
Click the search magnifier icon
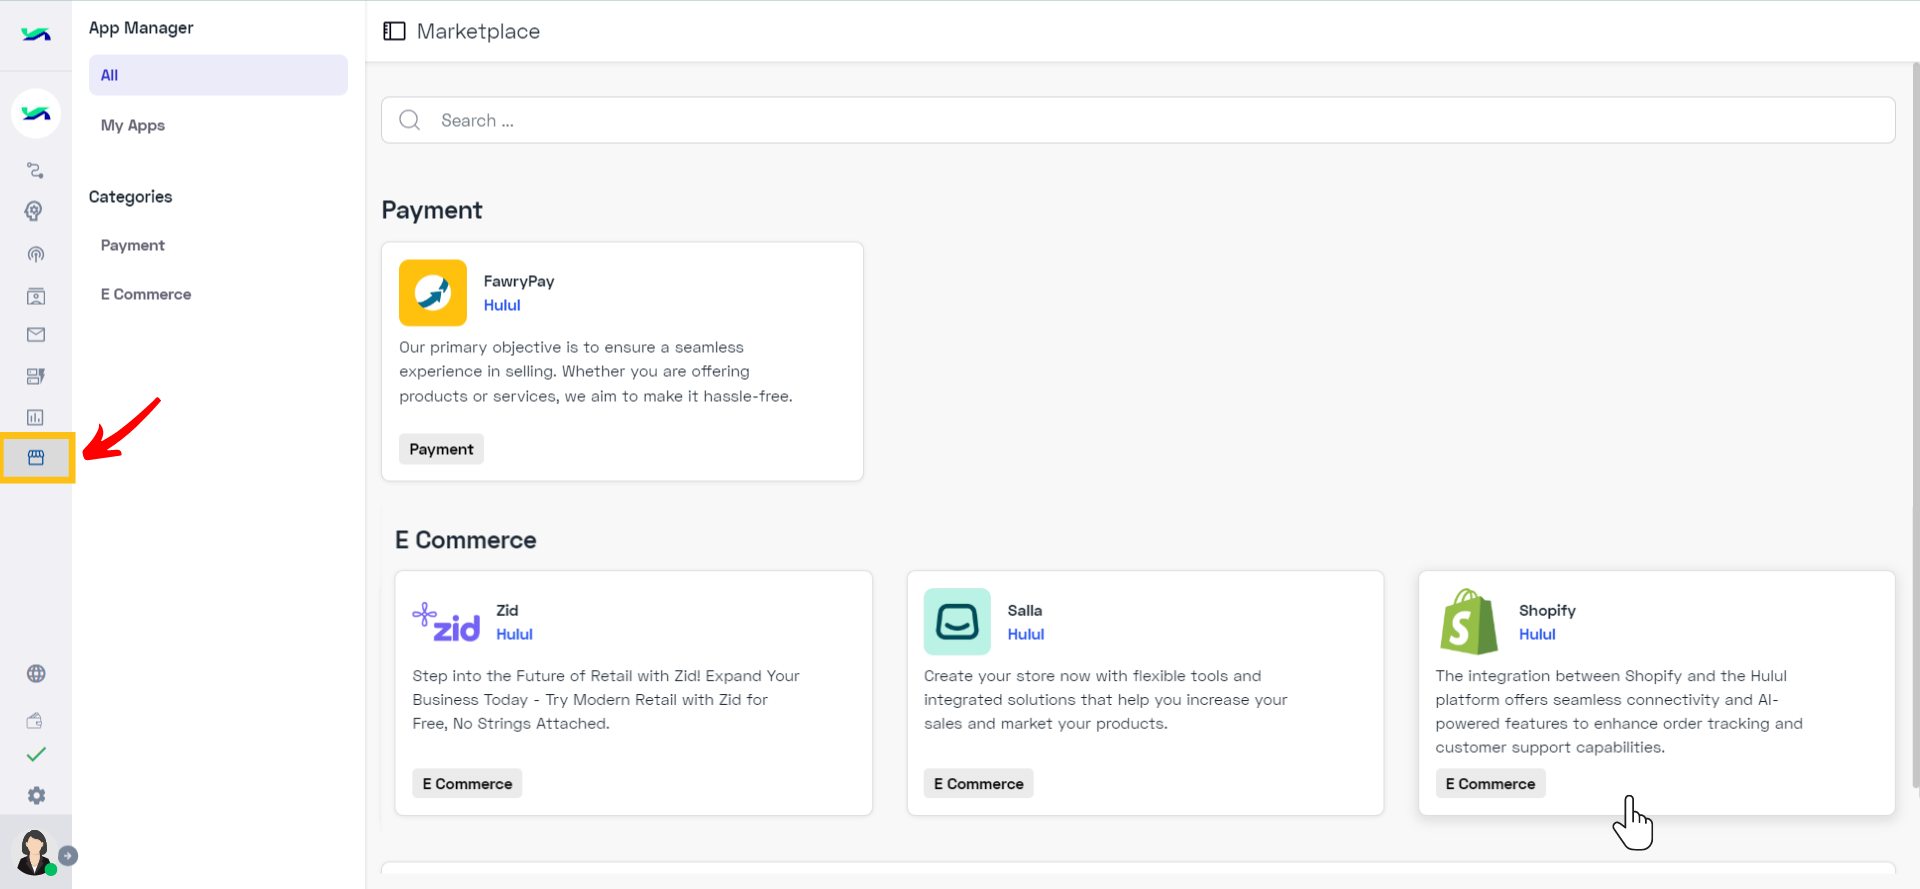(409, 120)
